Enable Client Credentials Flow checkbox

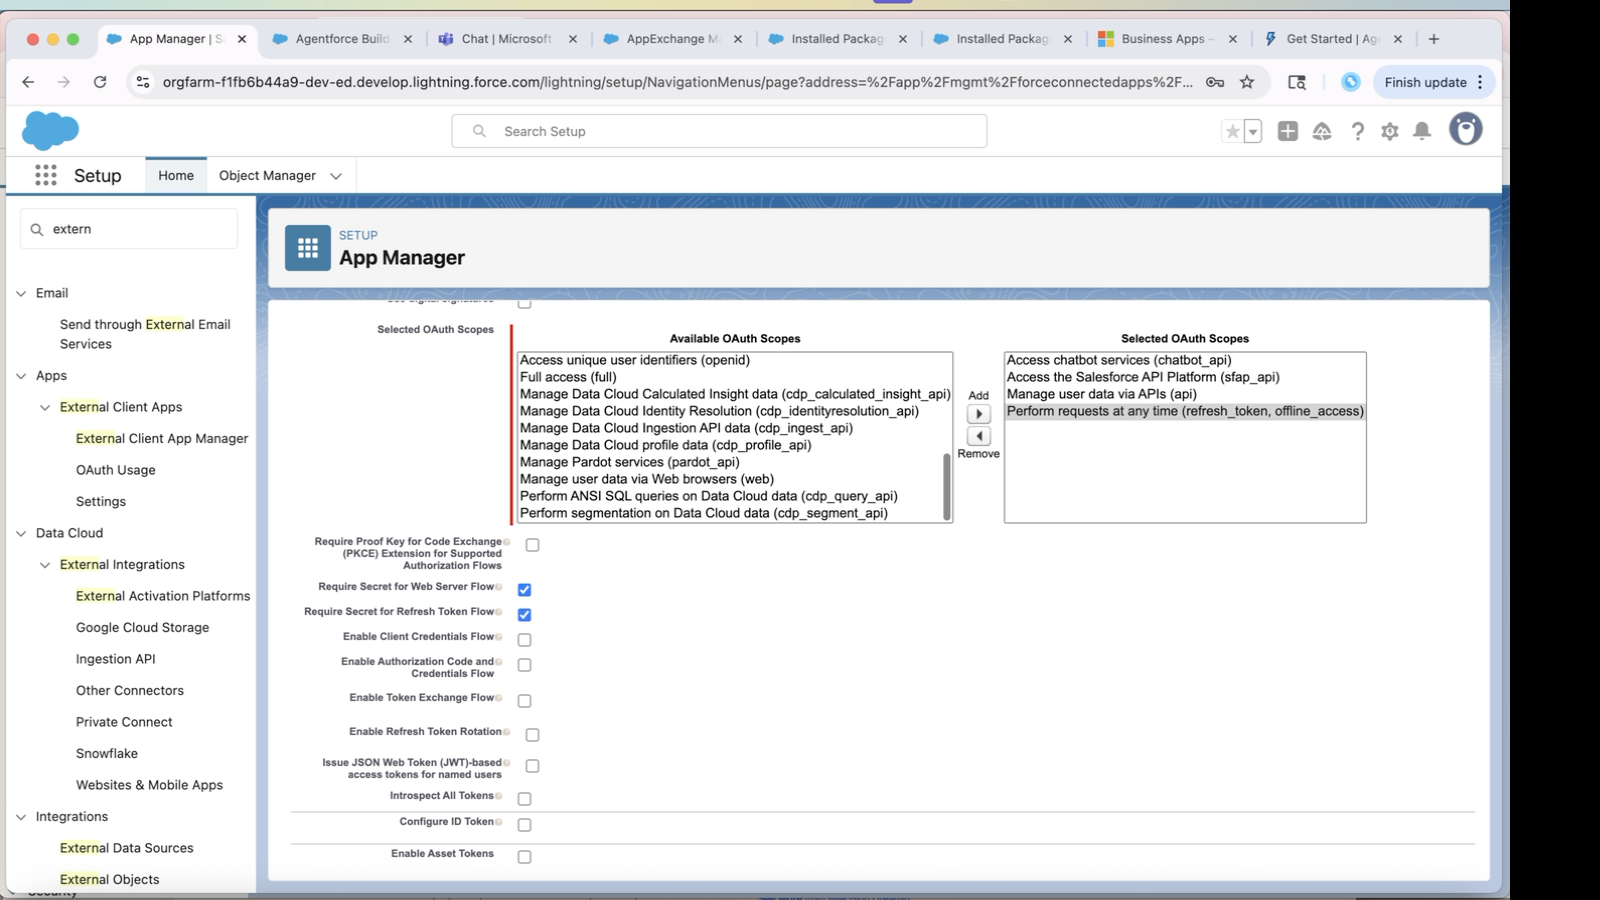[524, 639]
